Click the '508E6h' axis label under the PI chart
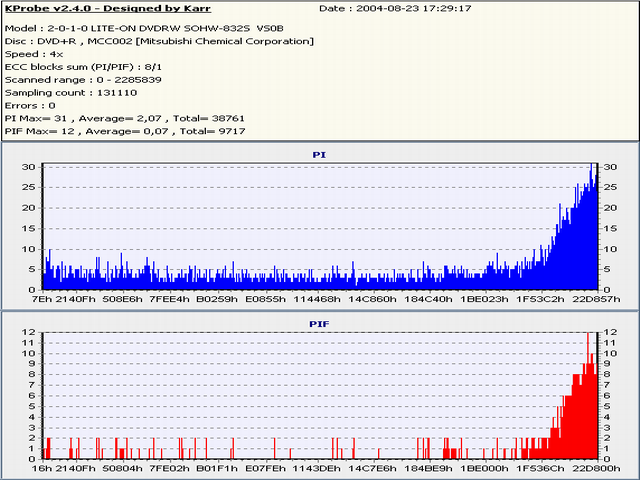640x480 pixels. 122,299
